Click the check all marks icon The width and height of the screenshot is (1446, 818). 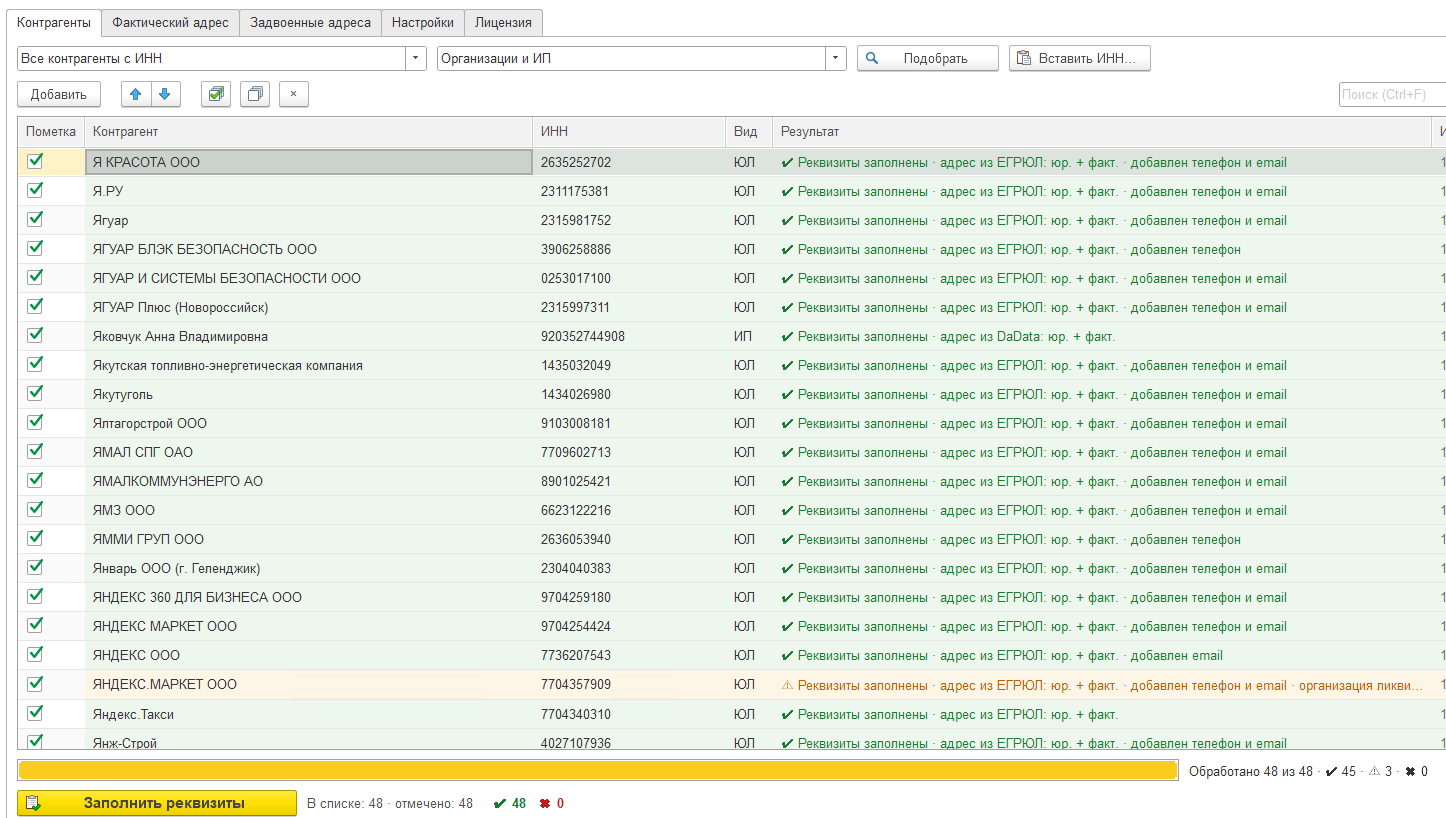215,94
